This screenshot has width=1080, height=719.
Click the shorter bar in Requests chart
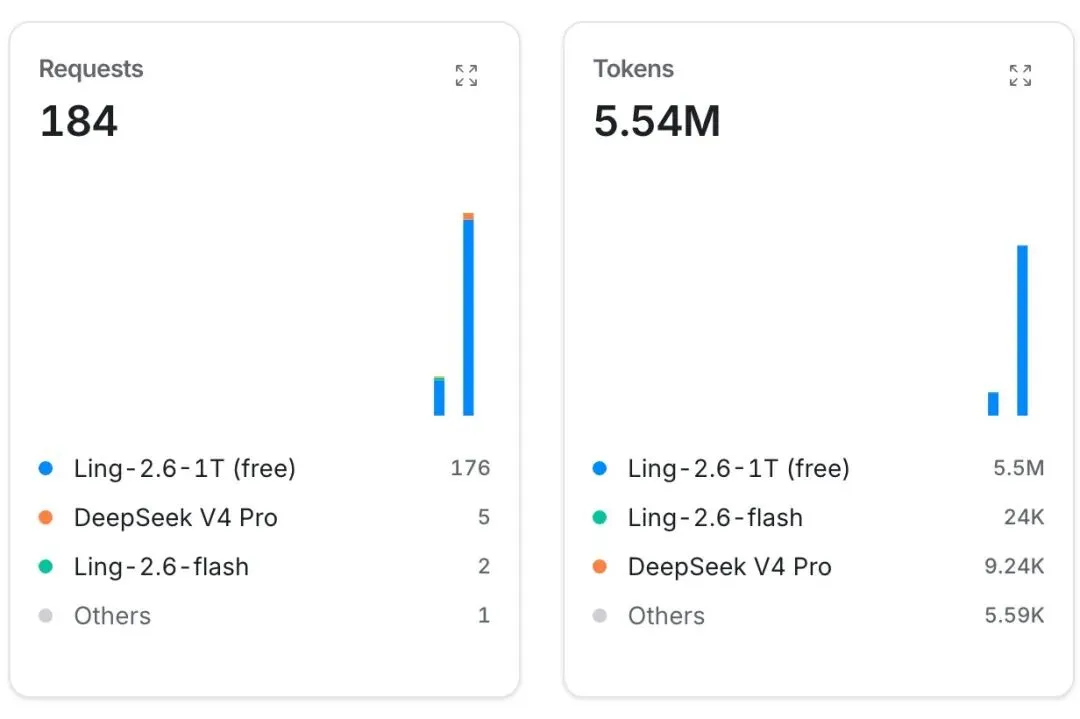point(439,396)
